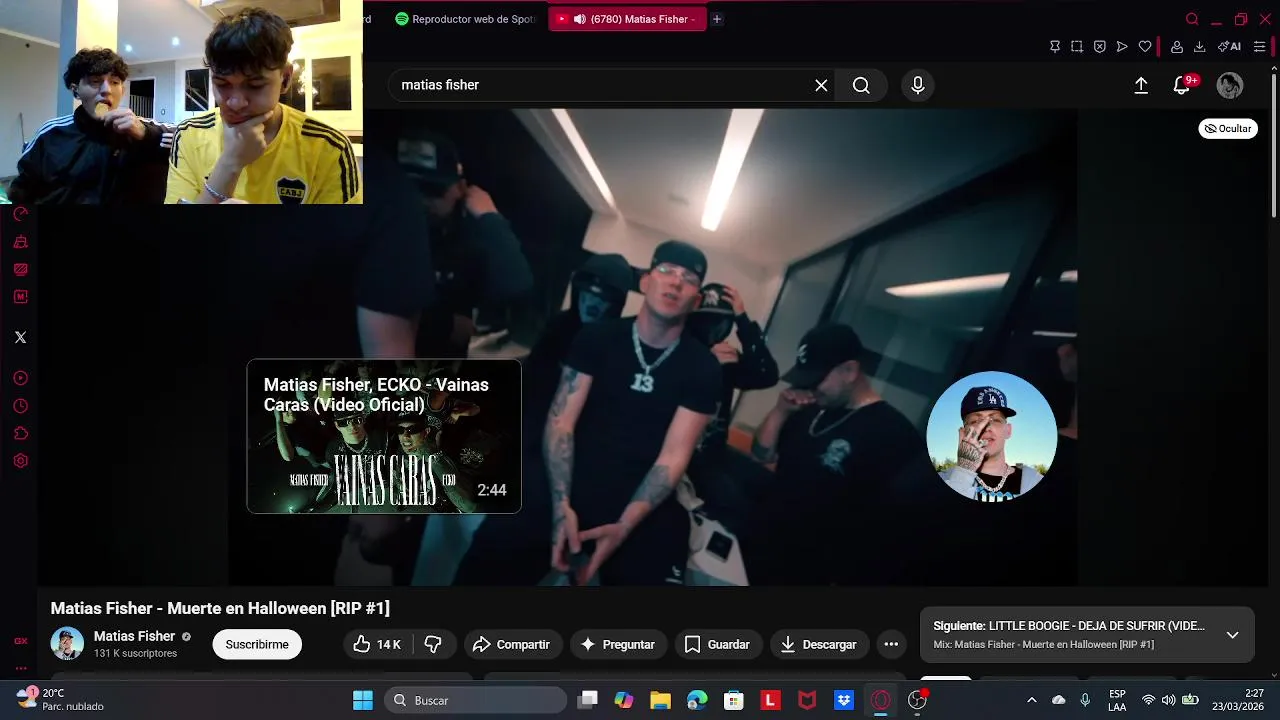Open the ad blocker shield icon
This screenshot has height=720, width=1280.
tap(1099, 46)
